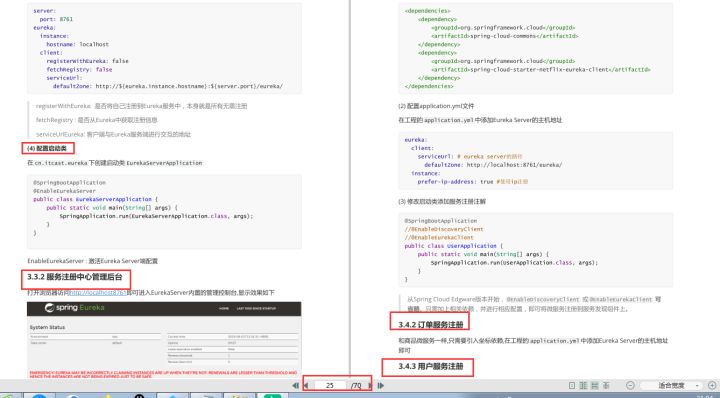Switch to continuous scrolling view

point(595,386)
